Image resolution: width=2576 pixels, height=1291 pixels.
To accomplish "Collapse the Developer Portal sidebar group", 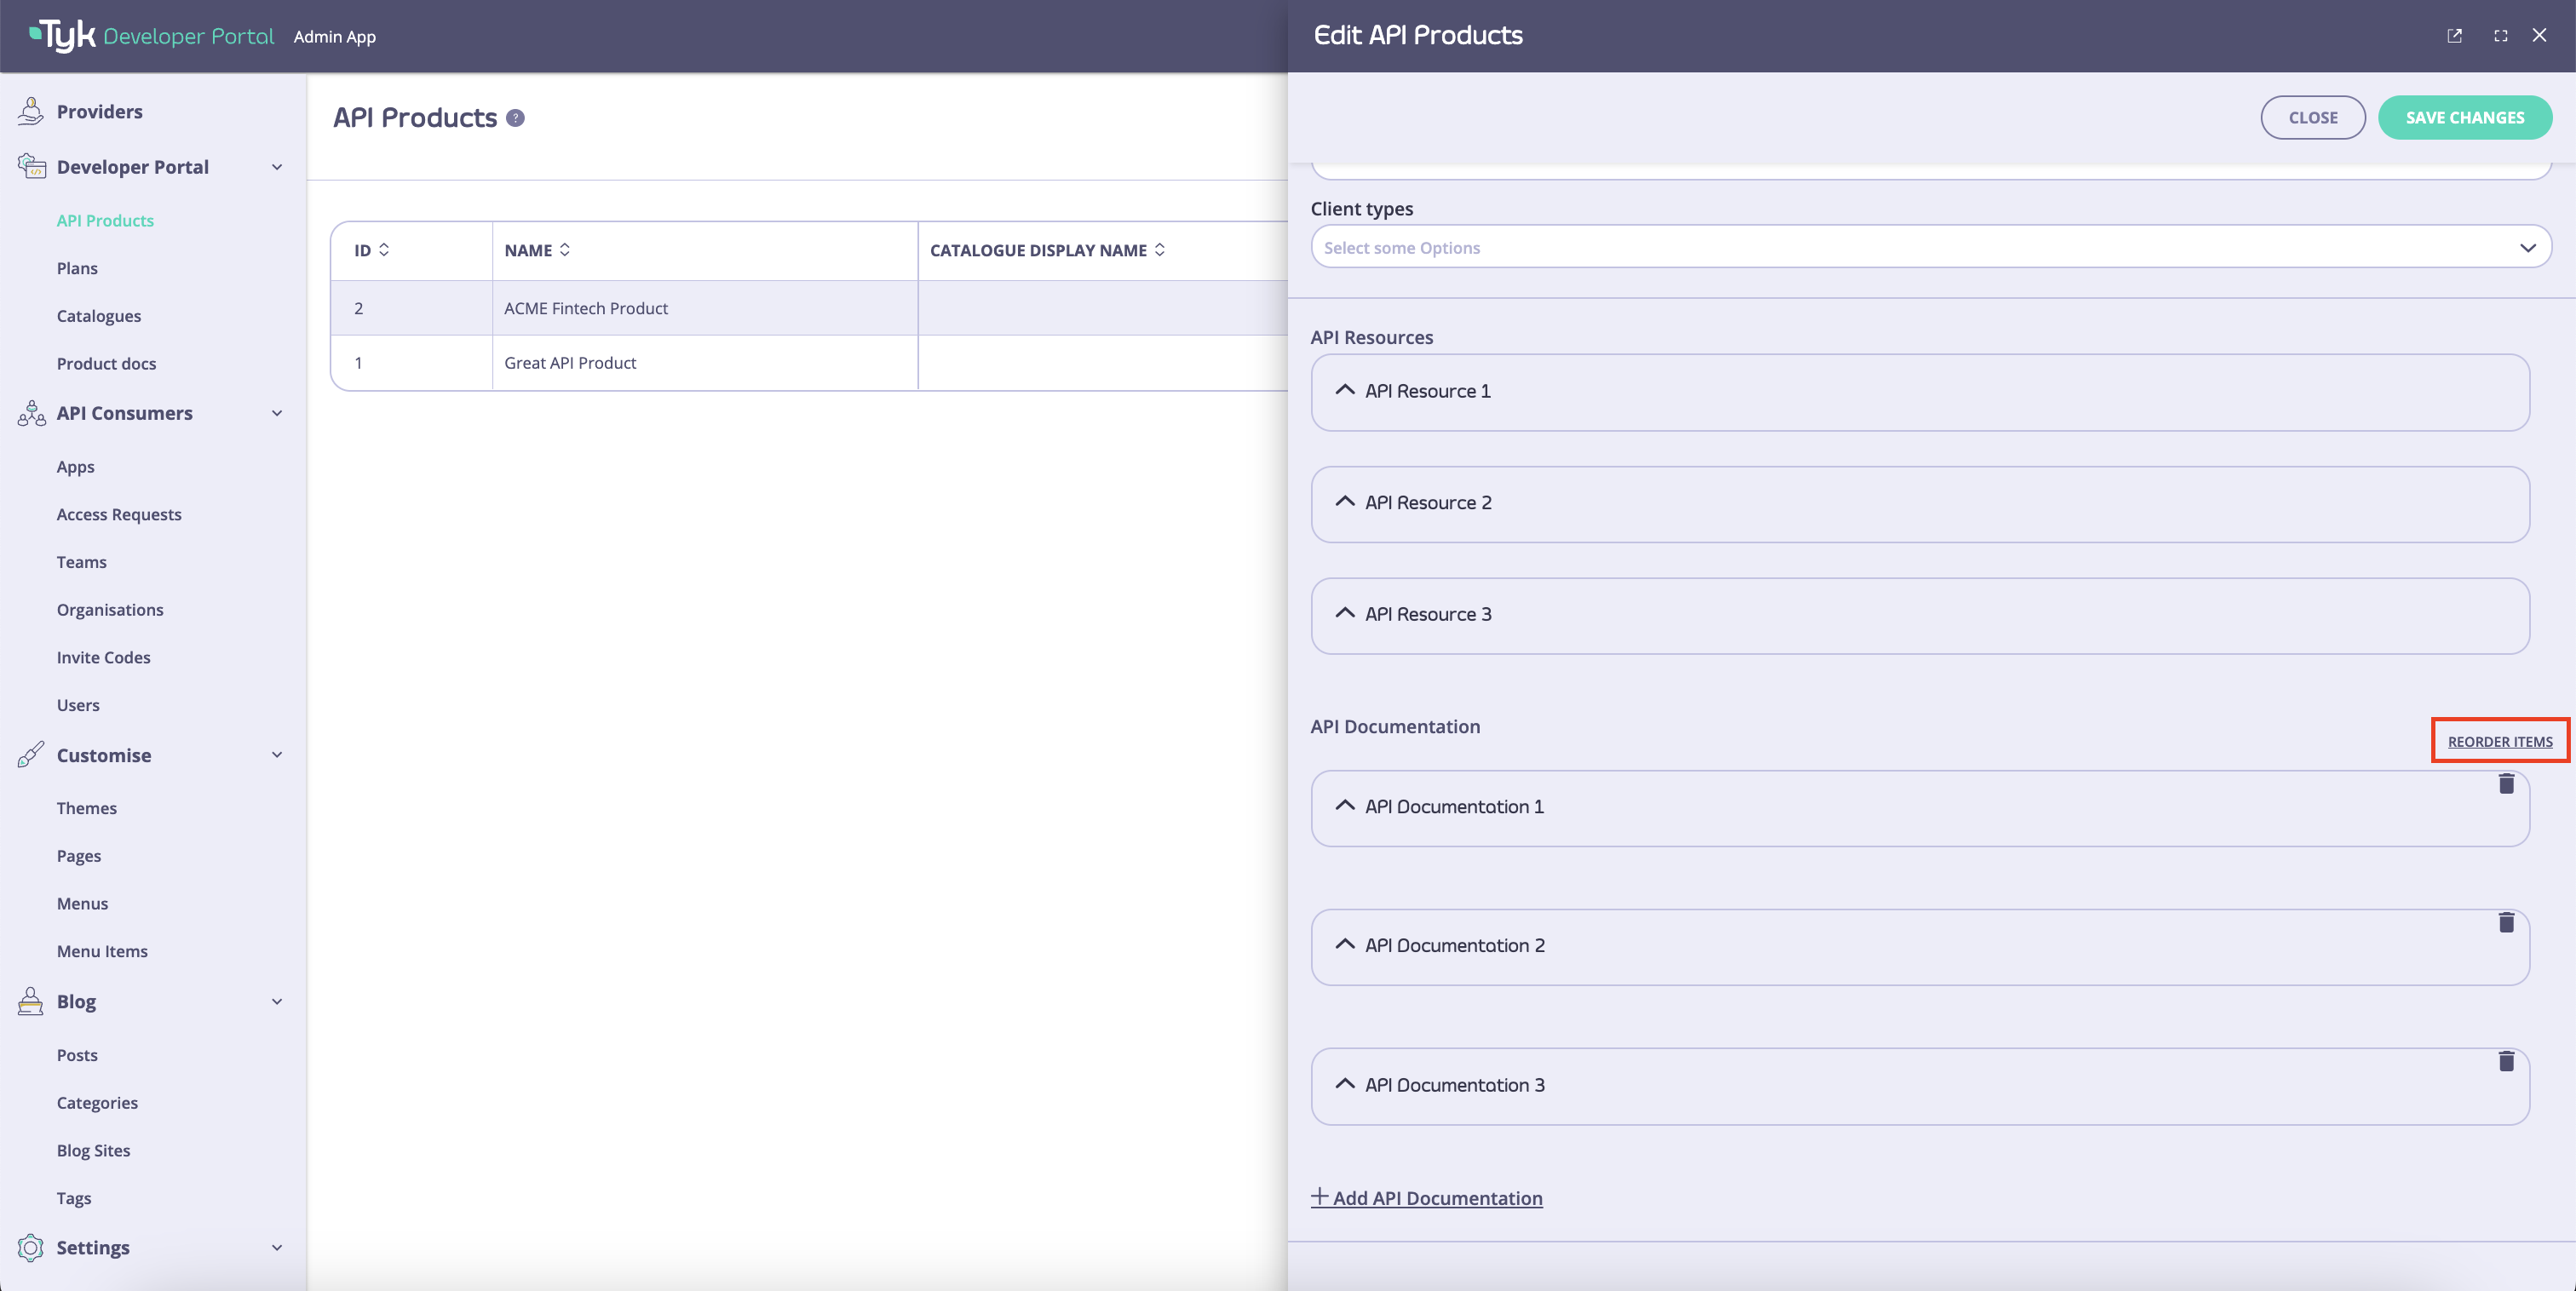I will 277,167.
